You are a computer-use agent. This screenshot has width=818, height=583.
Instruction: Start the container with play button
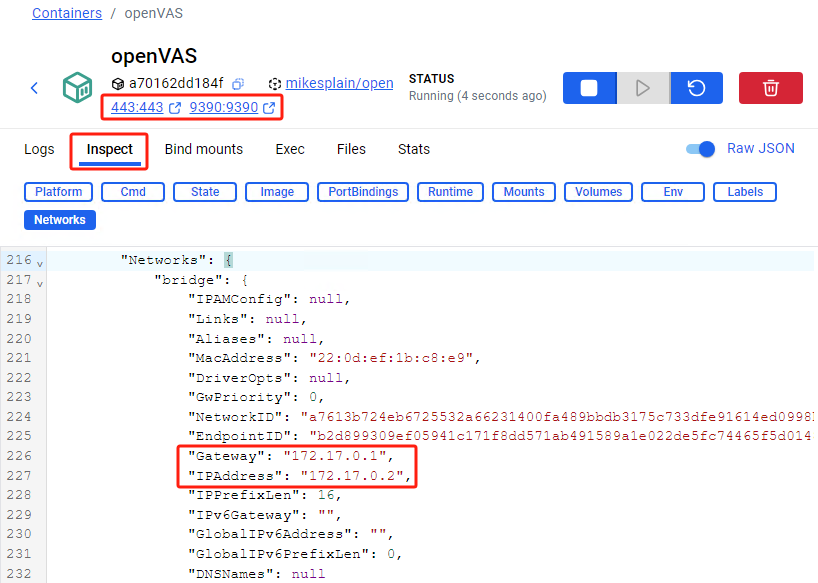[643, 88]
